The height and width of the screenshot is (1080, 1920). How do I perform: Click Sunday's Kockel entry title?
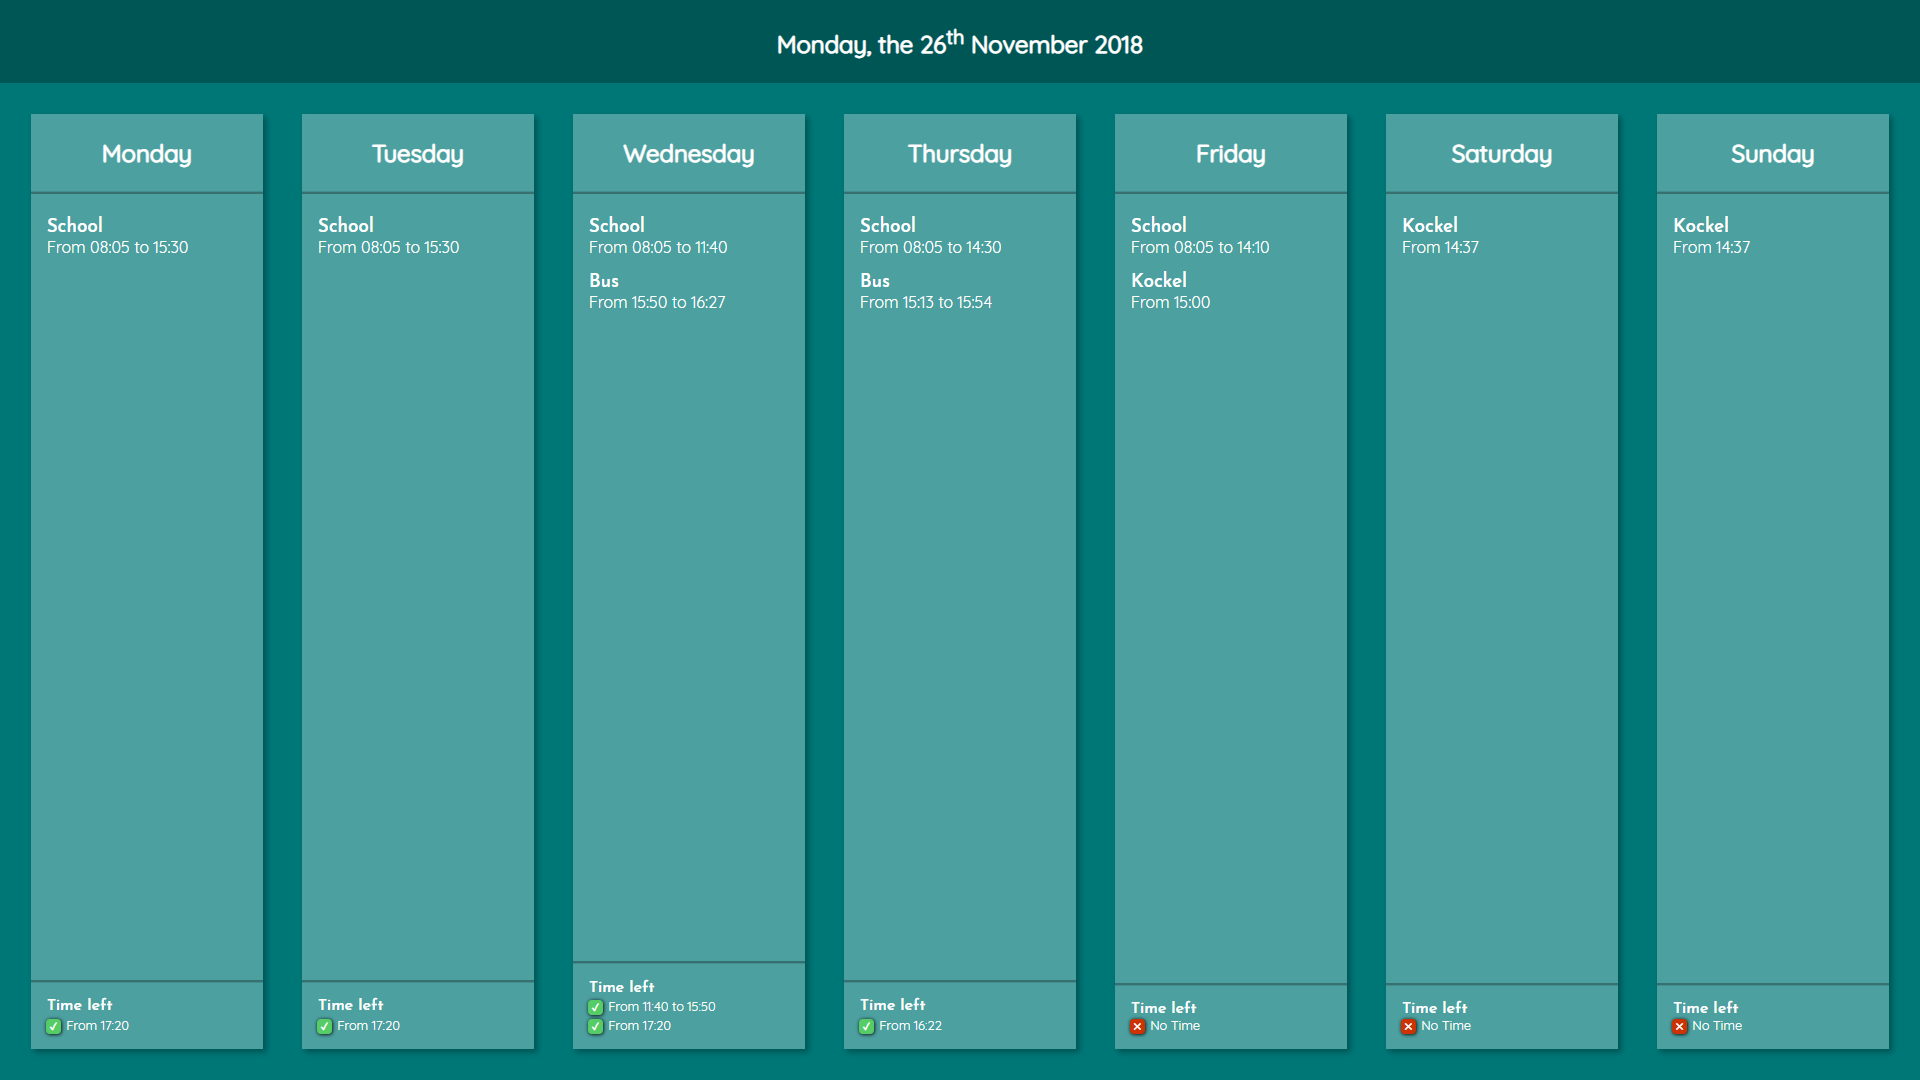(x=1701, y=225)
